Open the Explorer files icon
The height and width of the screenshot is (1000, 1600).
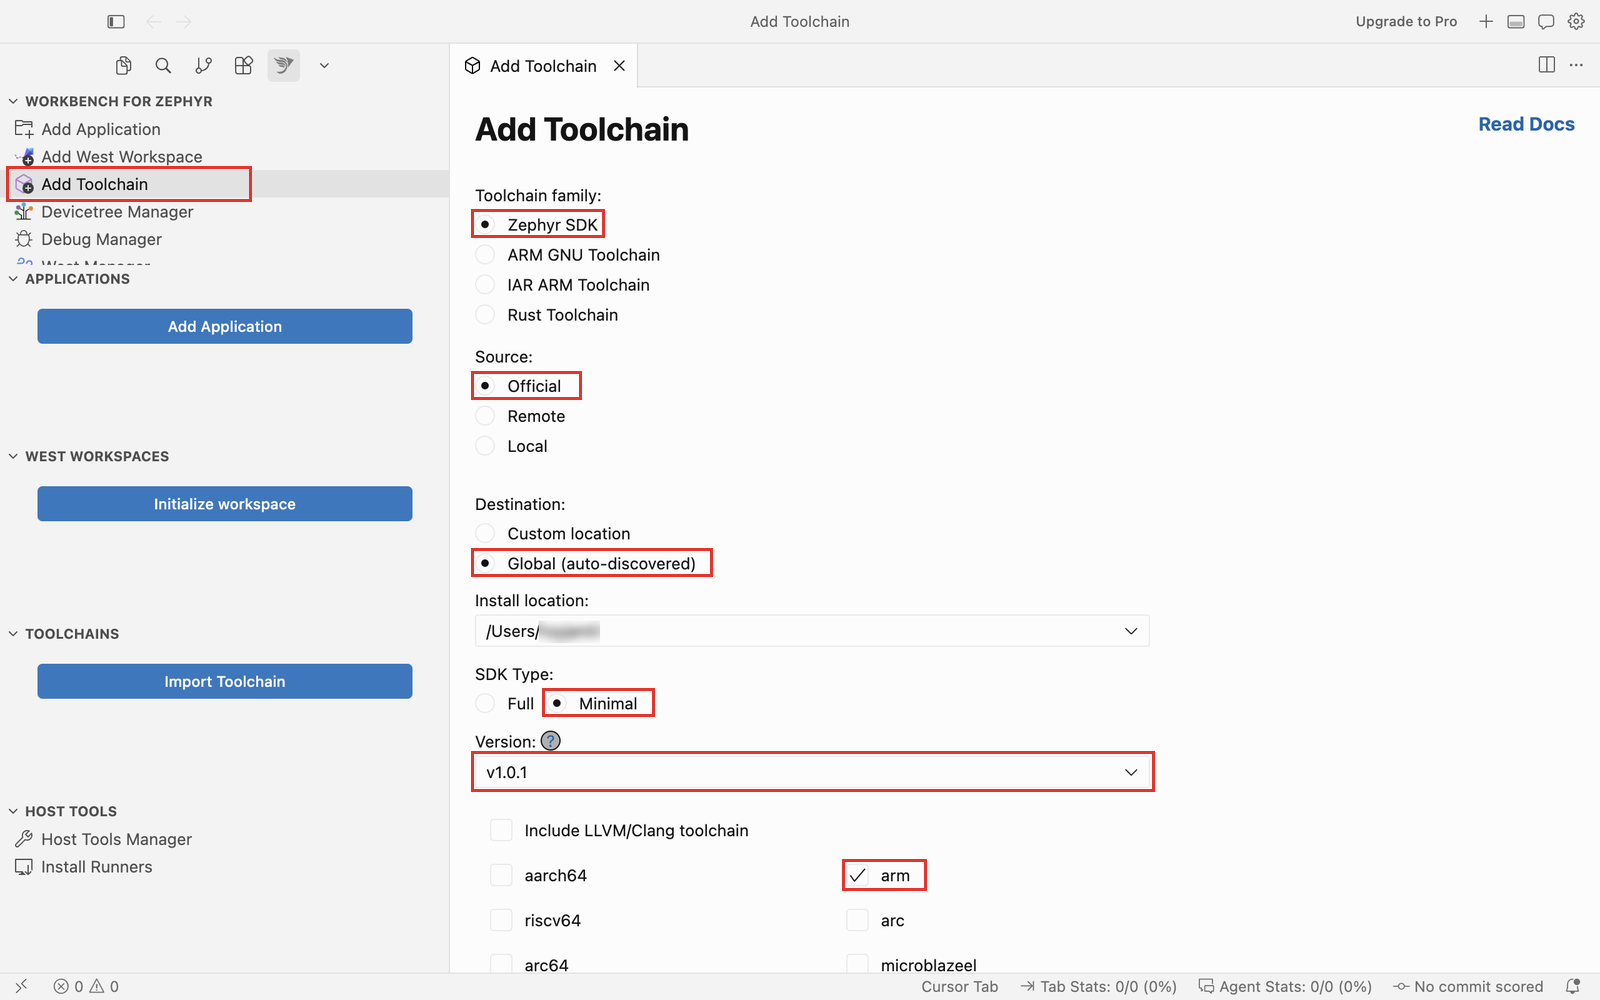click(x=124, y=66)
